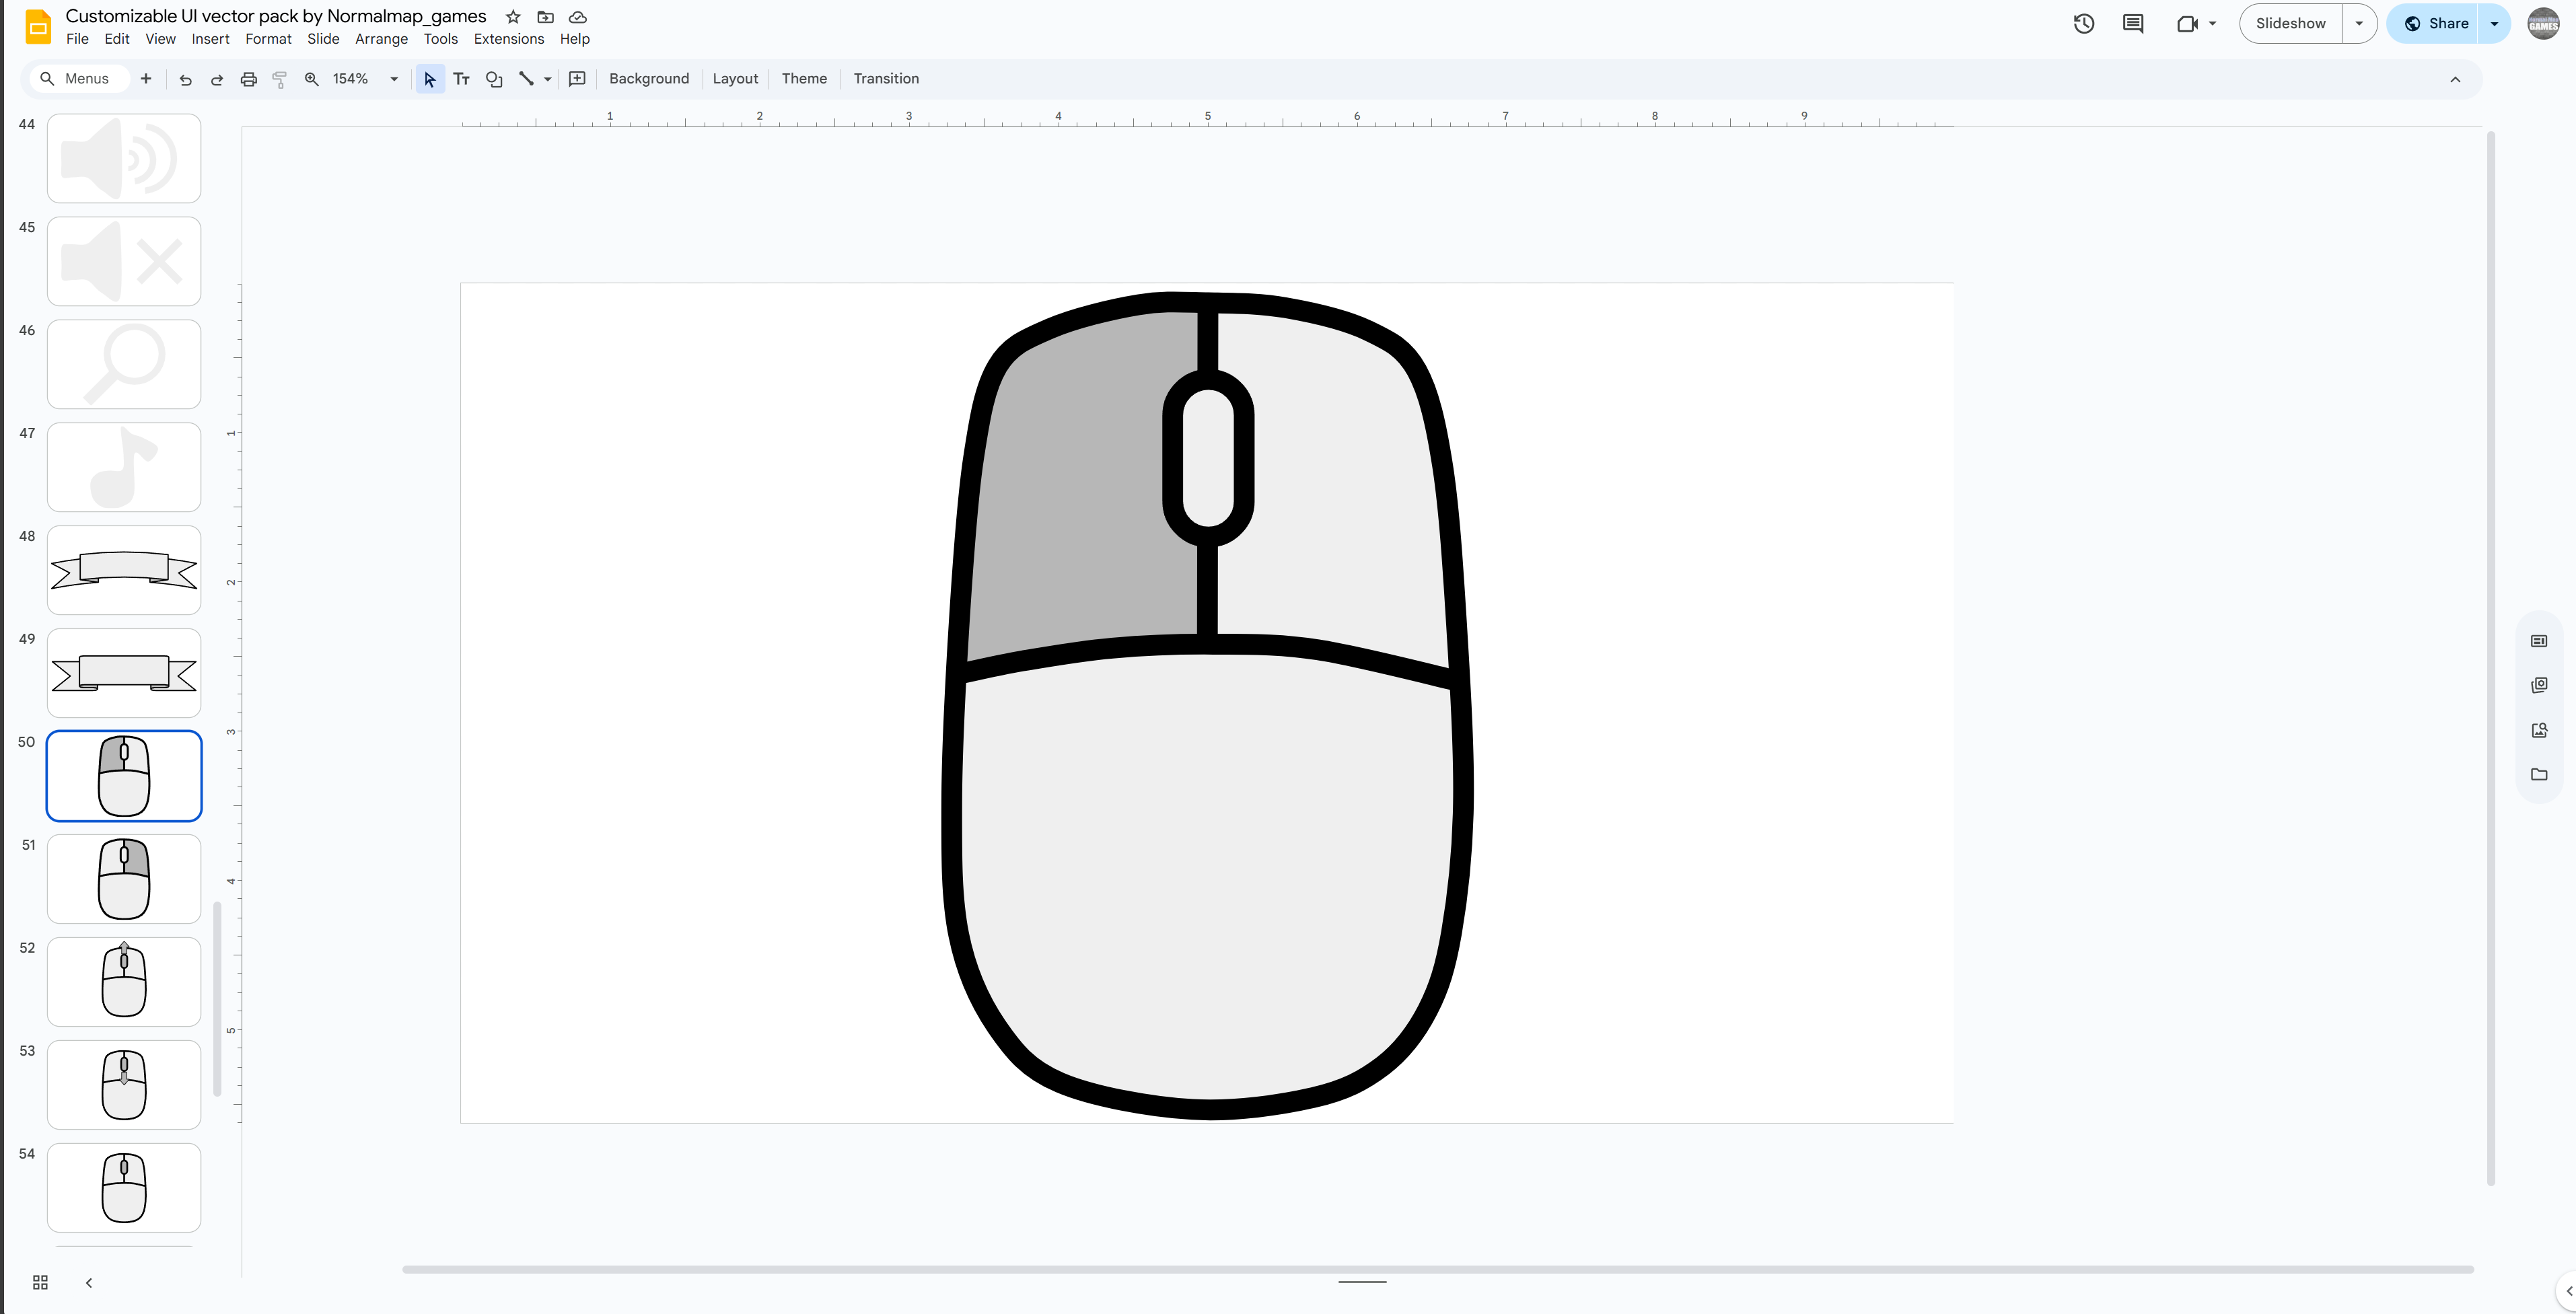Open the second side panel icon

pos(2539,685)
